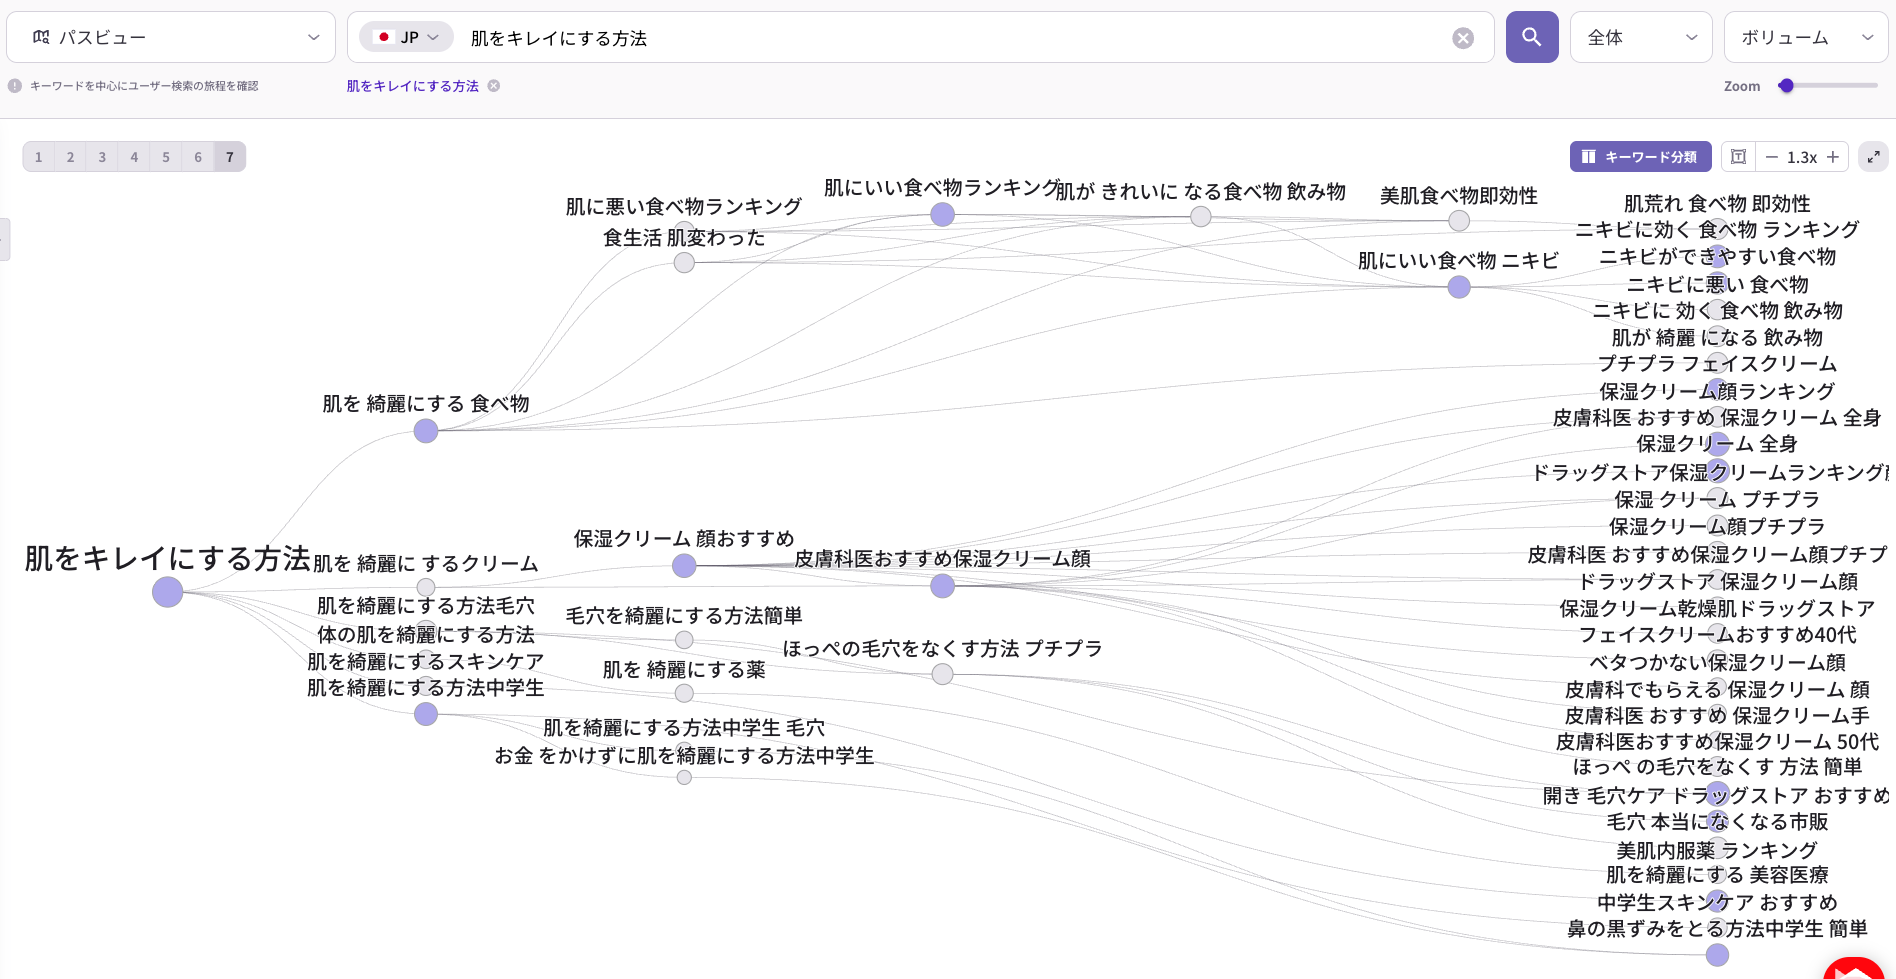The height and width of the screenshot is (979, 1896).
Task: Click the 鼻の黒ずみをとる方法中学生 簡単 label
Action: click(1717, 928)
